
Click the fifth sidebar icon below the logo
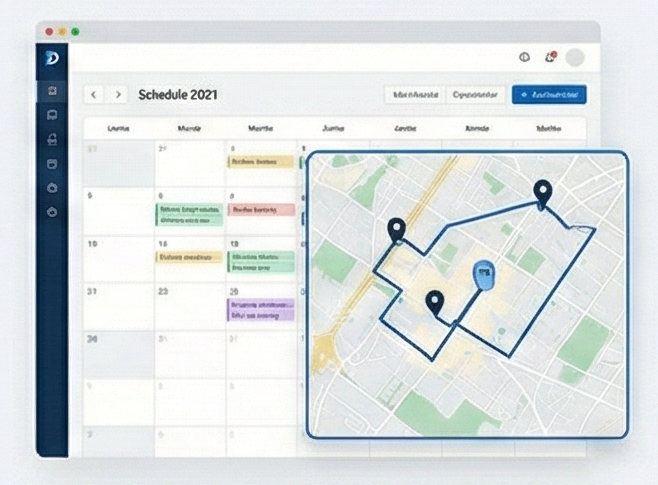click(x=52, y=188)
